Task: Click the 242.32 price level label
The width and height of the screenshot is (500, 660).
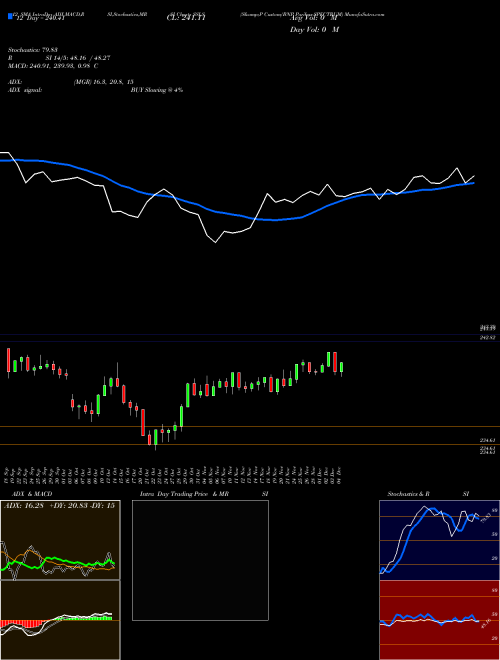Action: coord(488,338)
